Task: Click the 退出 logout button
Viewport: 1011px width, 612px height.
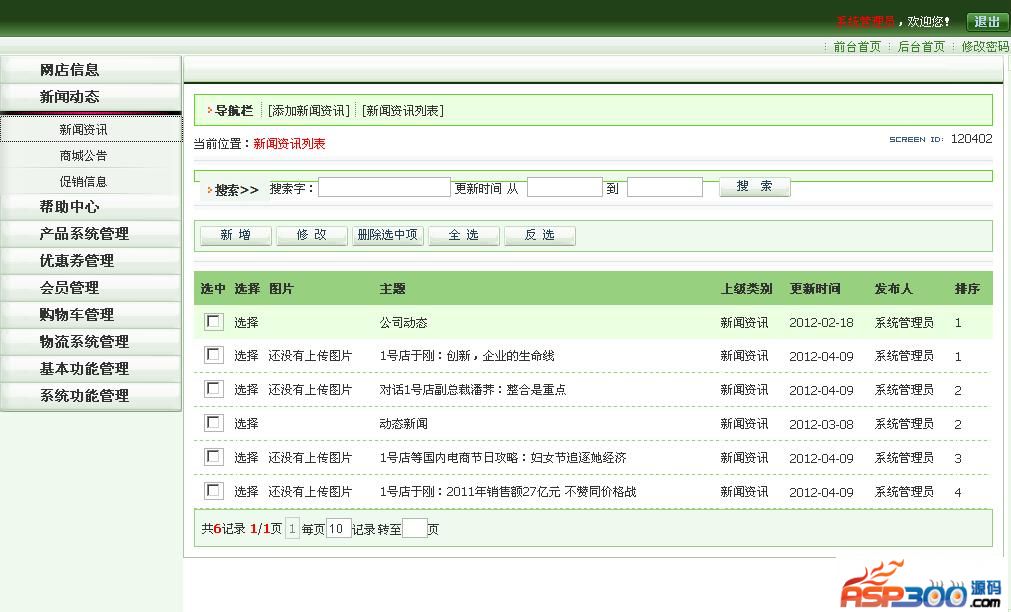Action: pos(986,22)
